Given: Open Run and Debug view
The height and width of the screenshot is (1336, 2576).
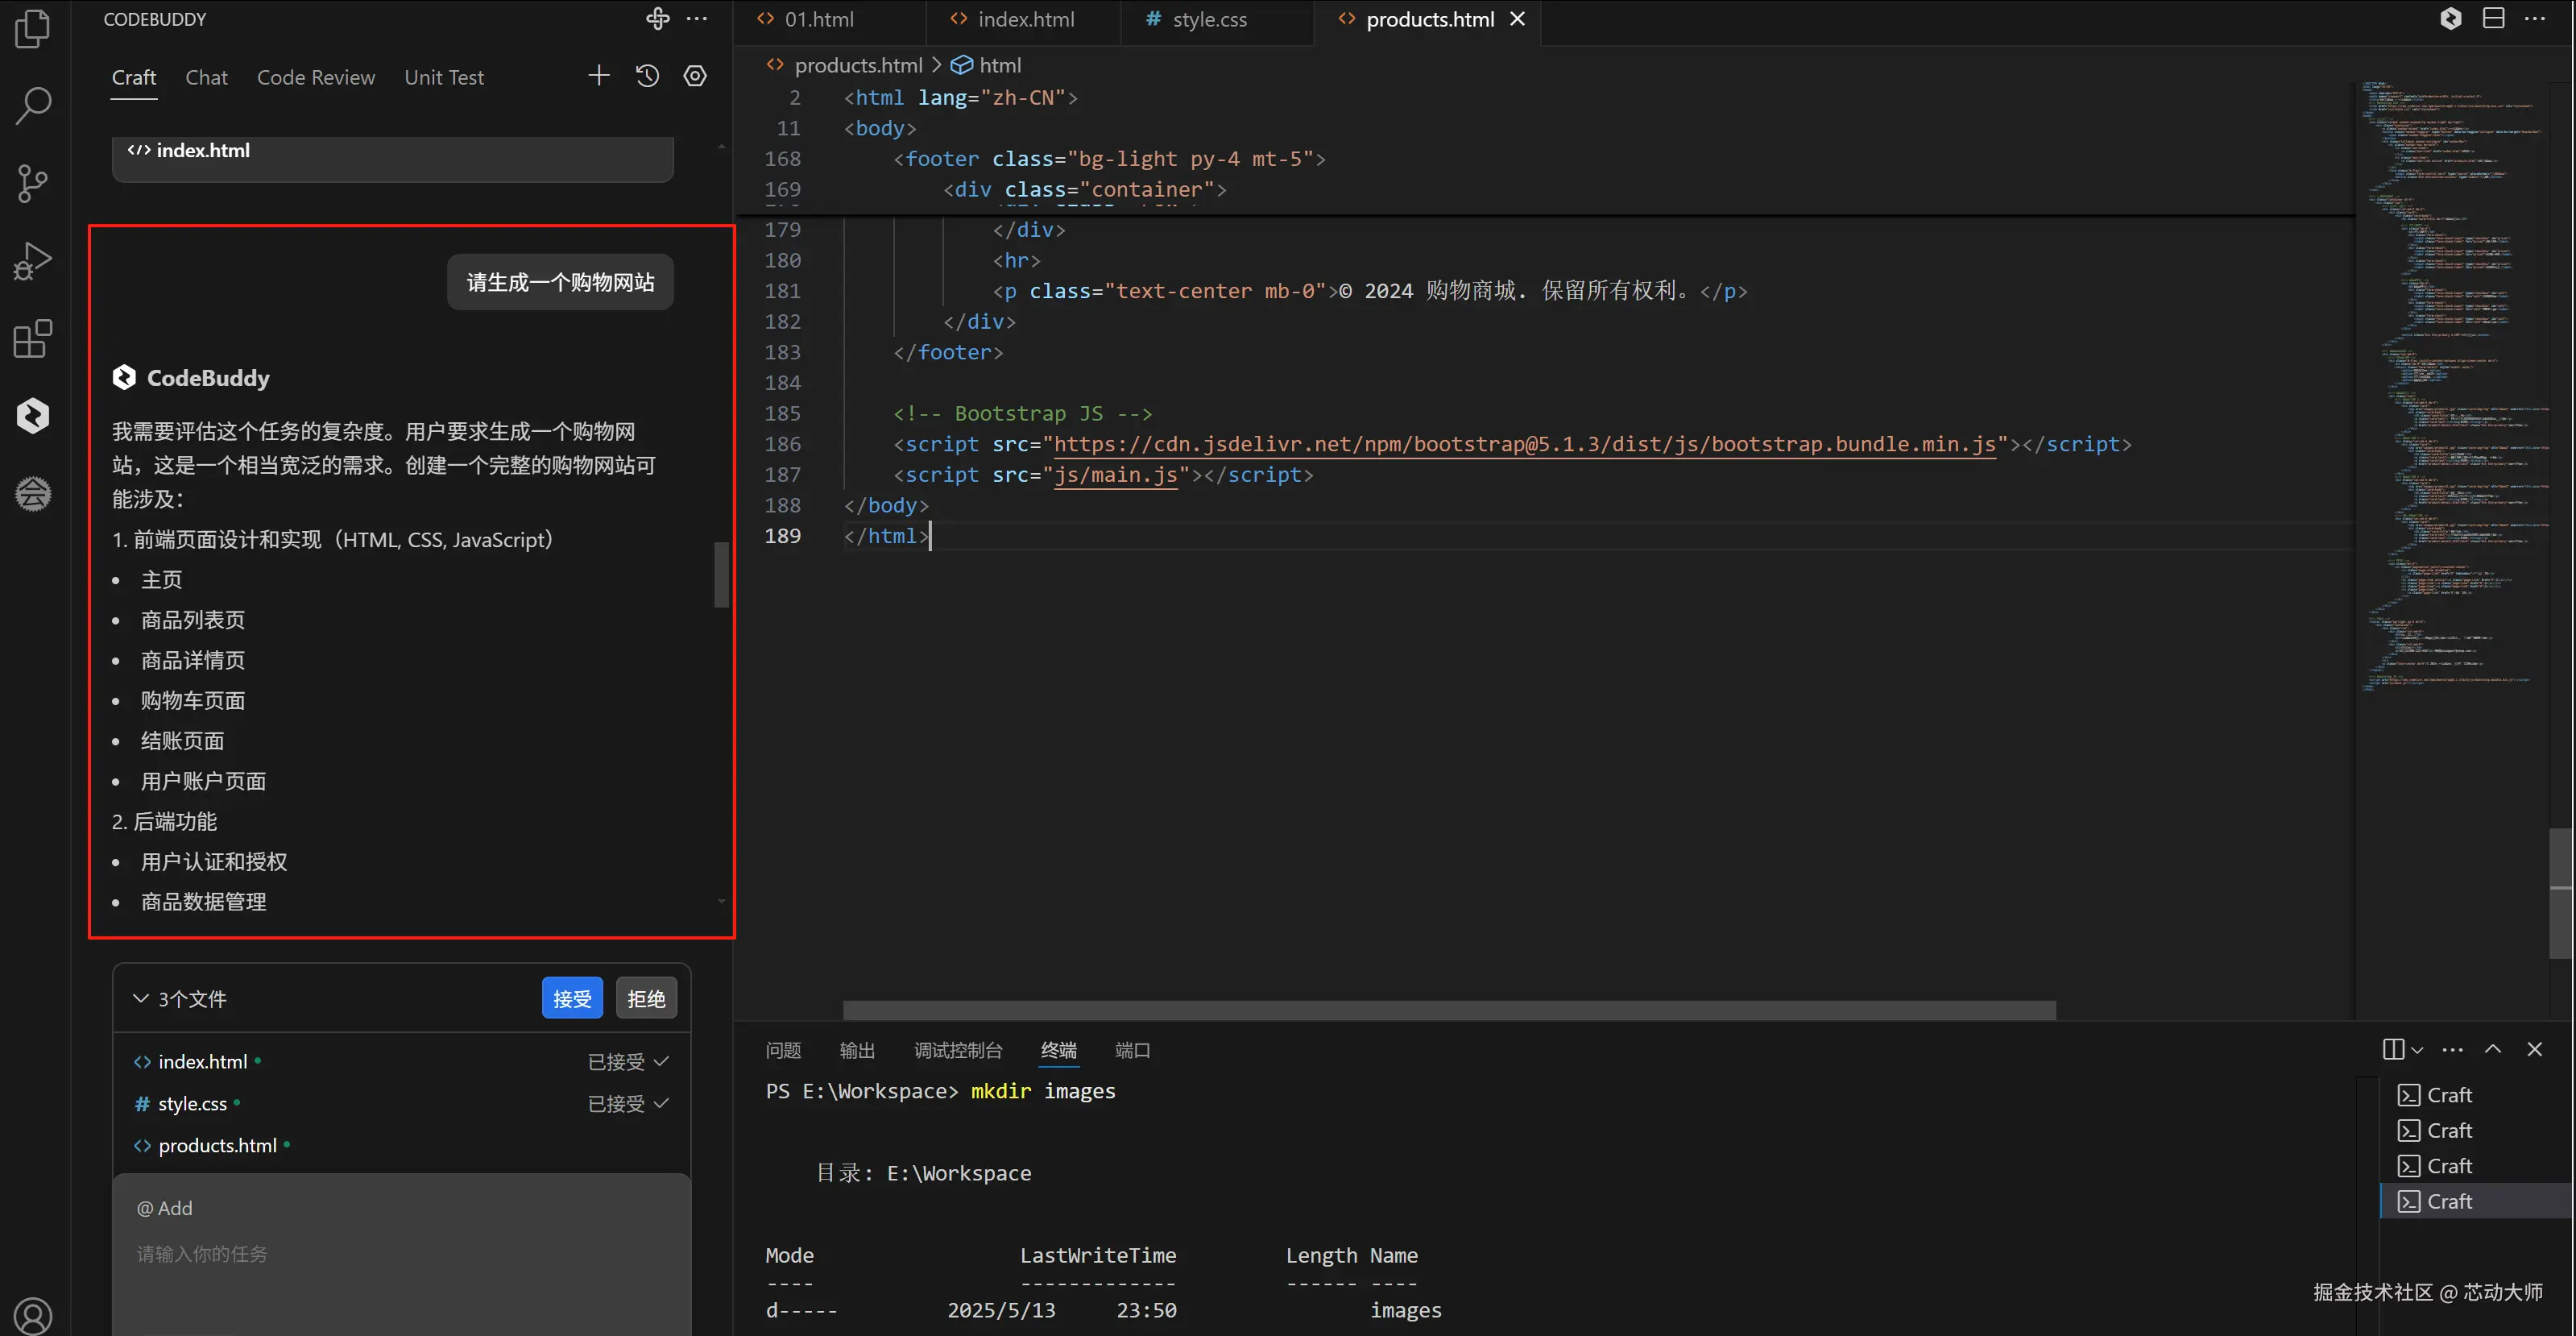Looking at the screenshot, I should (33, 261).
